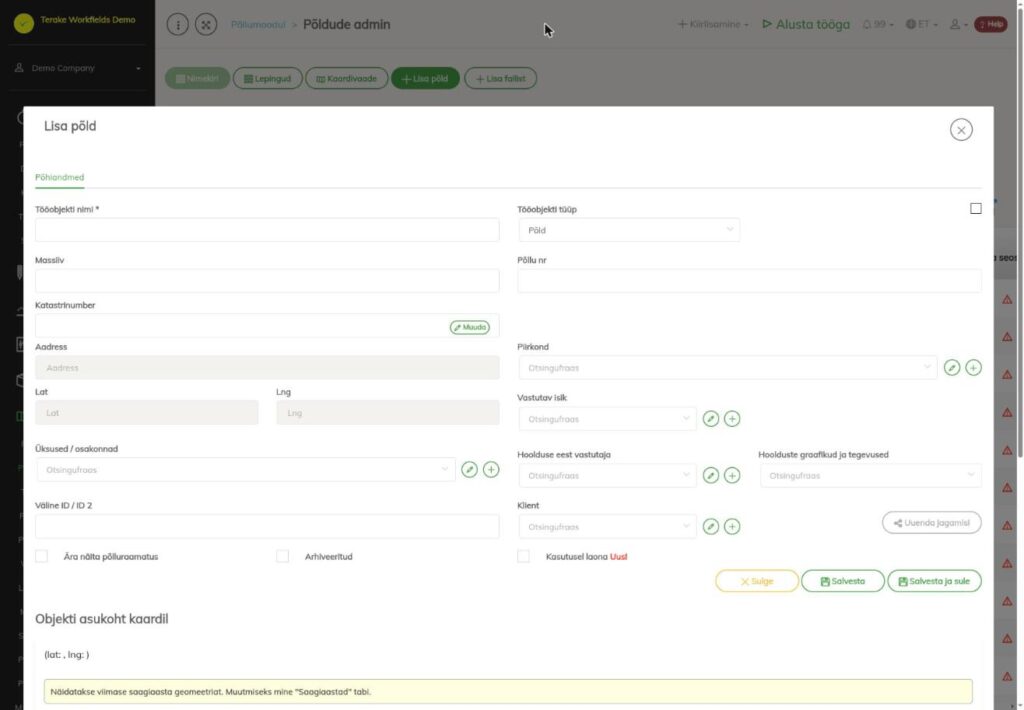The width and height of the screenshot is (1024, 710).
Task: Open the Tööobjekti tüüp dropdown
Action: tap(629, 230)
